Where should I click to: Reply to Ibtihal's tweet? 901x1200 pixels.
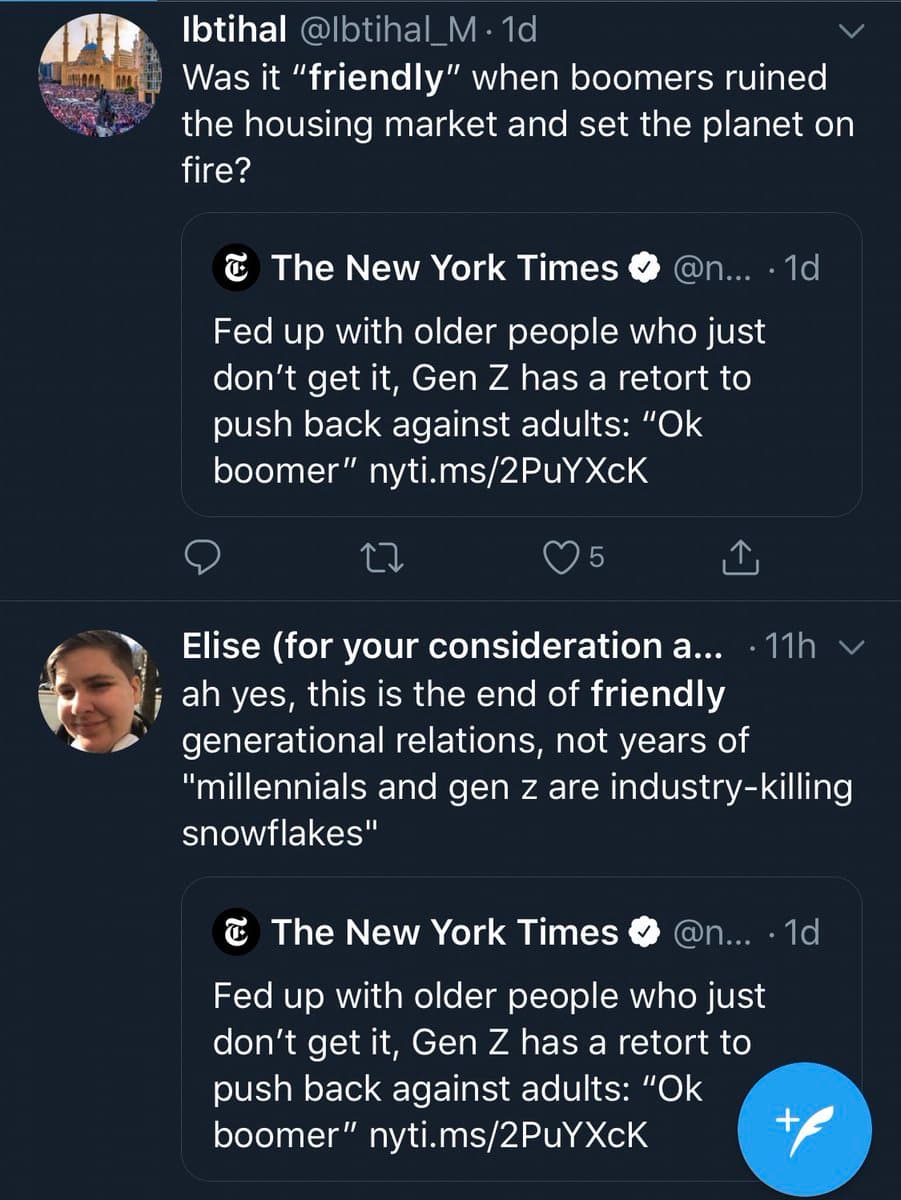204,558
